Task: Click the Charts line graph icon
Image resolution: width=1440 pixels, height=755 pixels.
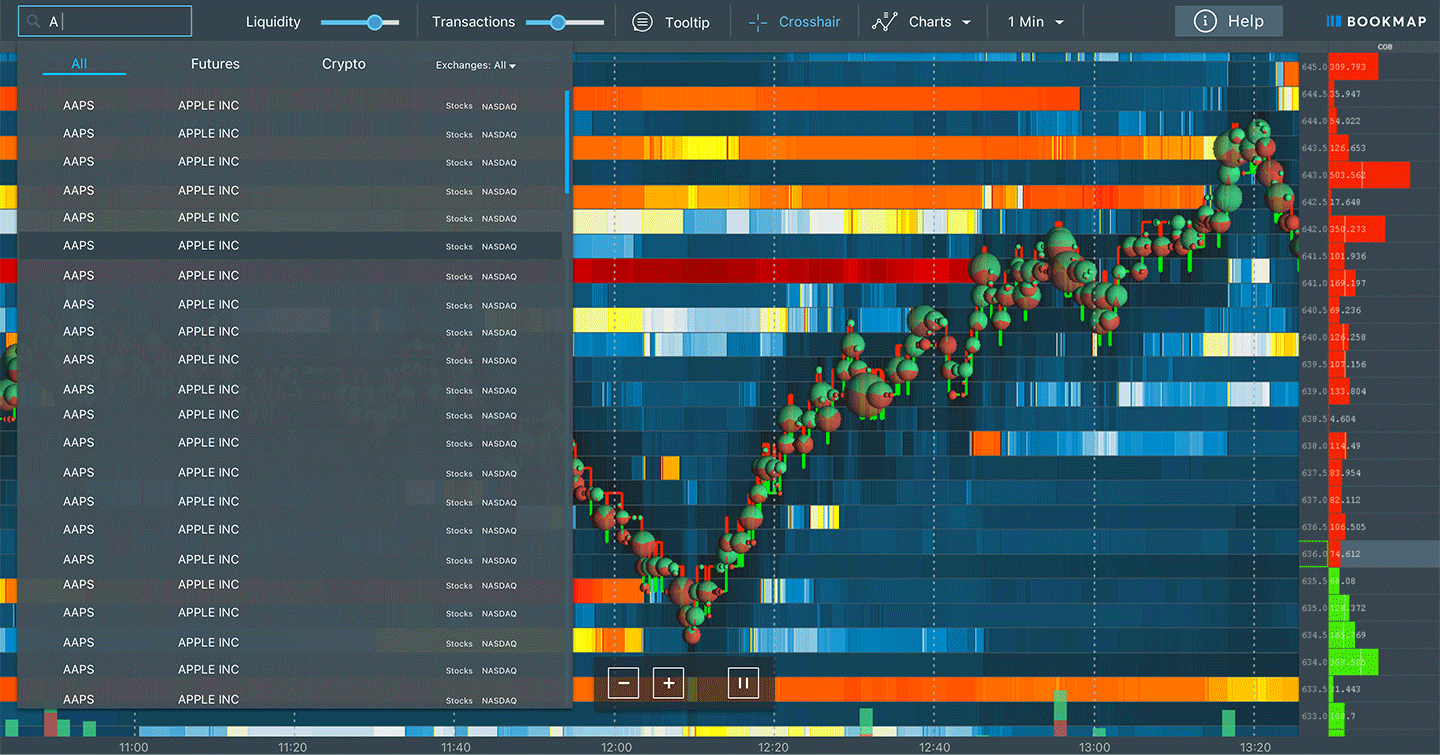Action: [x=884, y=22]
